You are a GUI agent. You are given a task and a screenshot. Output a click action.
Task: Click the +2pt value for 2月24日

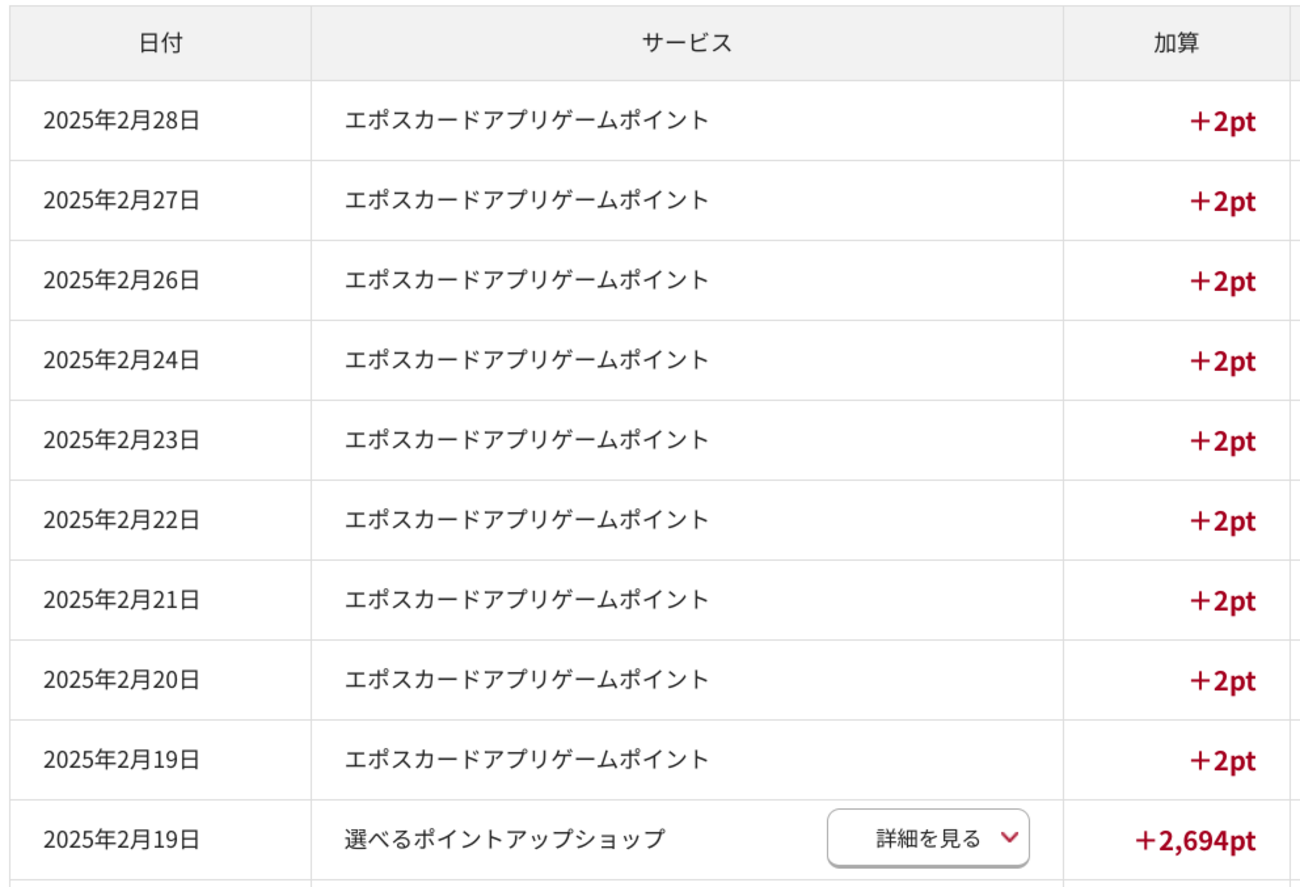click(x=1222, y=361)
